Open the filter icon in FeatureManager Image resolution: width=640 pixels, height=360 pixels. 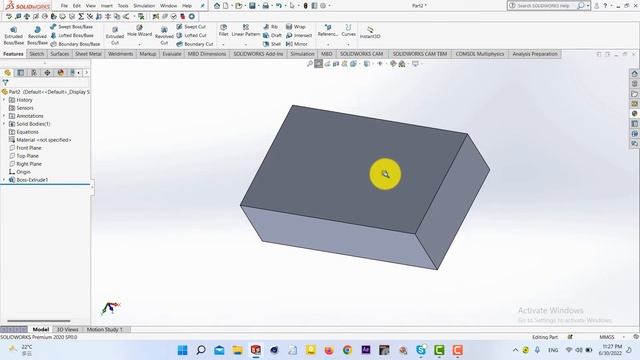point(5,82)
